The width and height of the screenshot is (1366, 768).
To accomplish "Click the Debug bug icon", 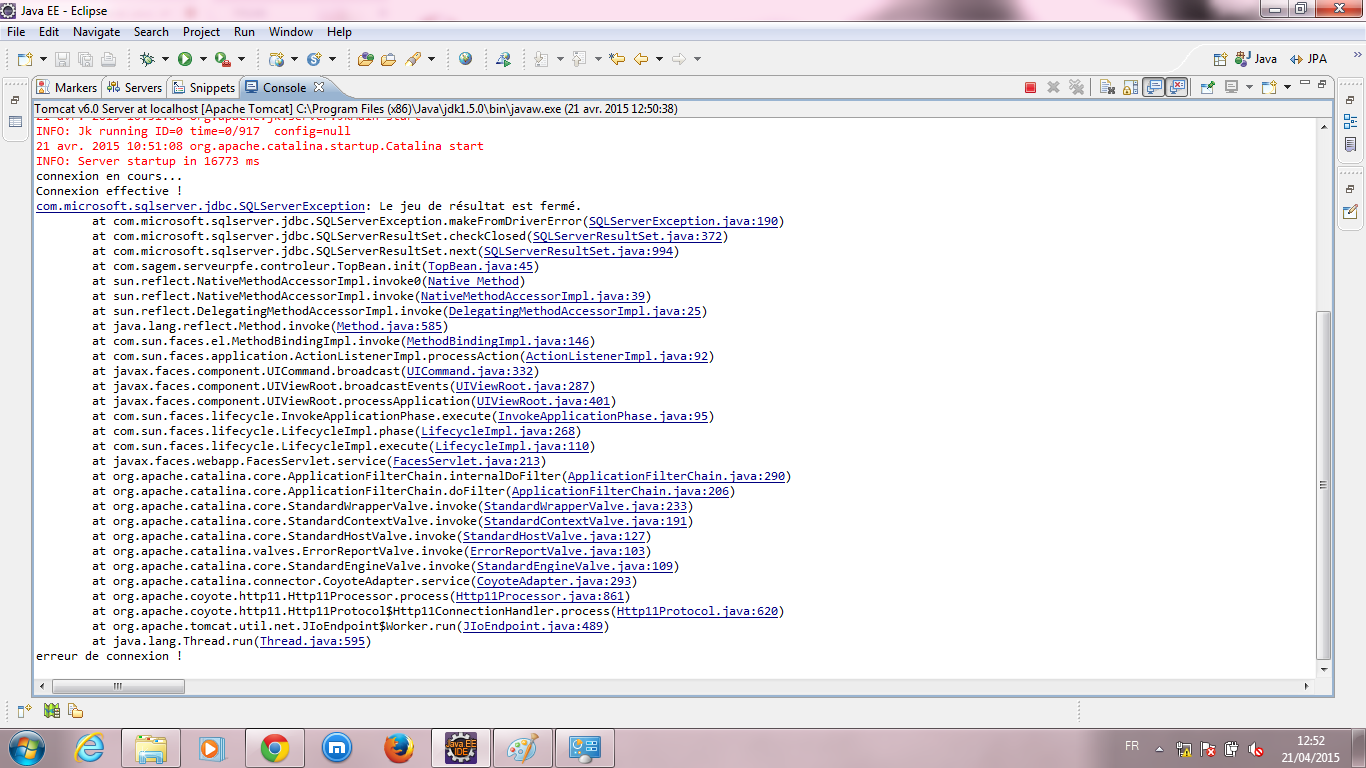I will tap(147, 59).
